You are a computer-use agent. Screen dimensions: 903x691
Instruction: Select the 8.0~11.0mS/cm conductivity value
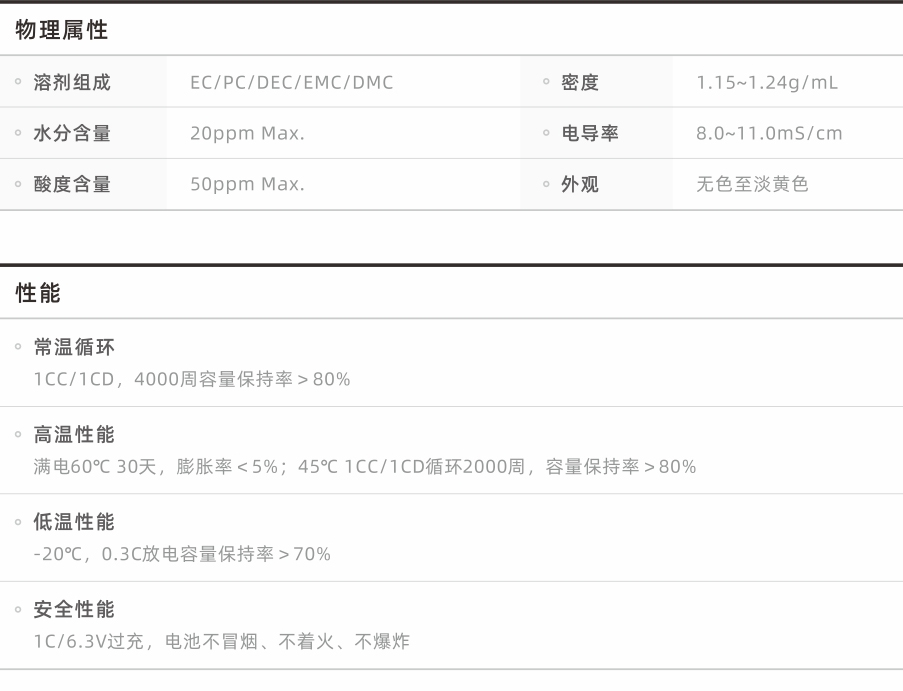tap(769, 134)
